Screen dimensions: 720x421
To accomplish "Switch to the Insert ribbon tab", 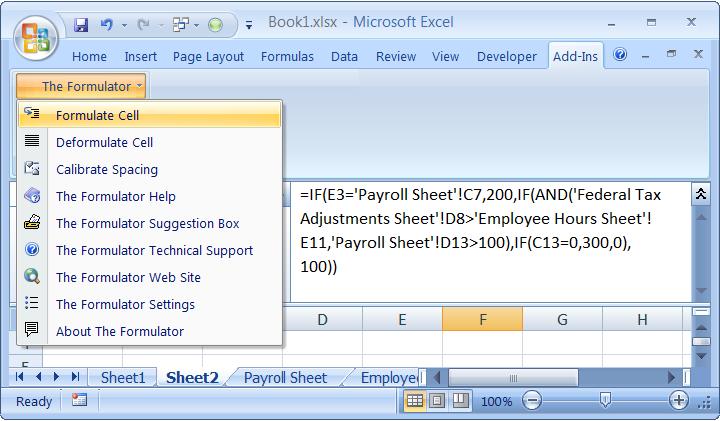I will tap(141, 56).
